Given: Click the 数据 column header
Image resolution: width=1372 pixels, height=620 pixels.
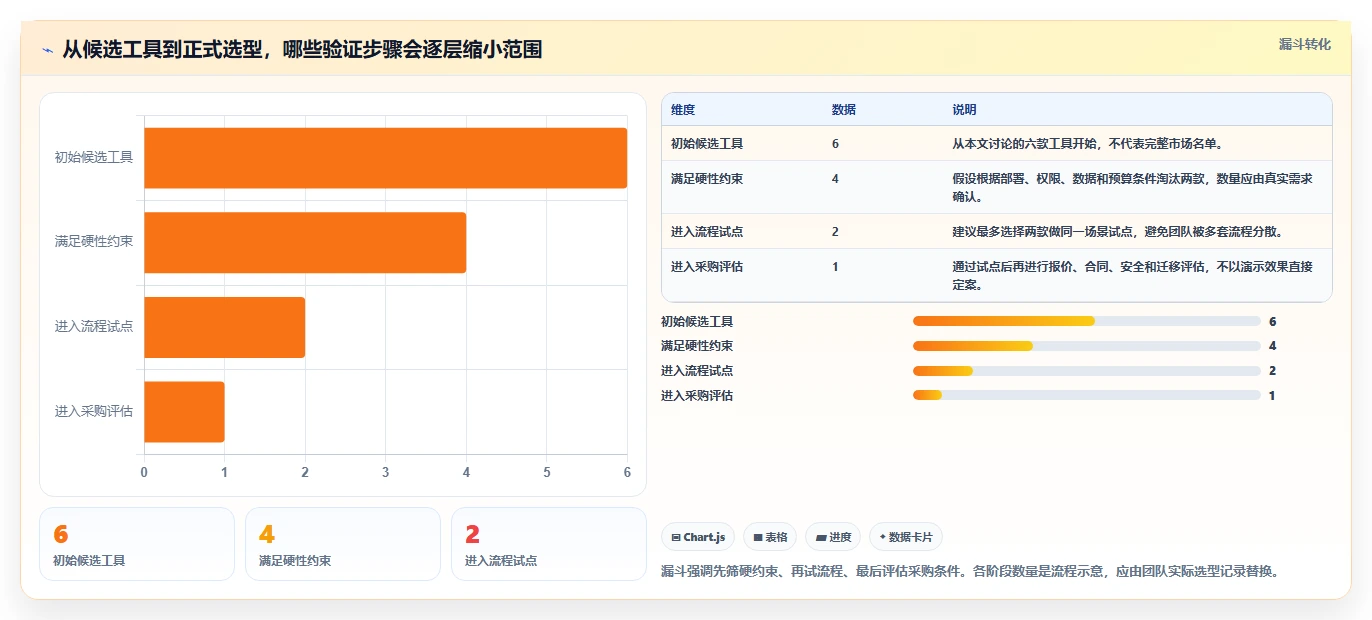Looking at the screenshot, I should [844, 110].
